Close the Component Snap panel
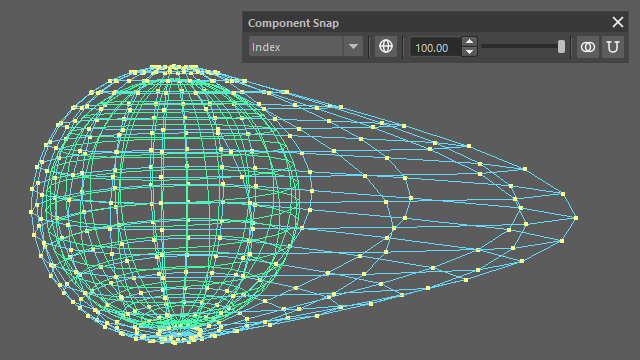This screenshot has height=360, width=640. 618,22
